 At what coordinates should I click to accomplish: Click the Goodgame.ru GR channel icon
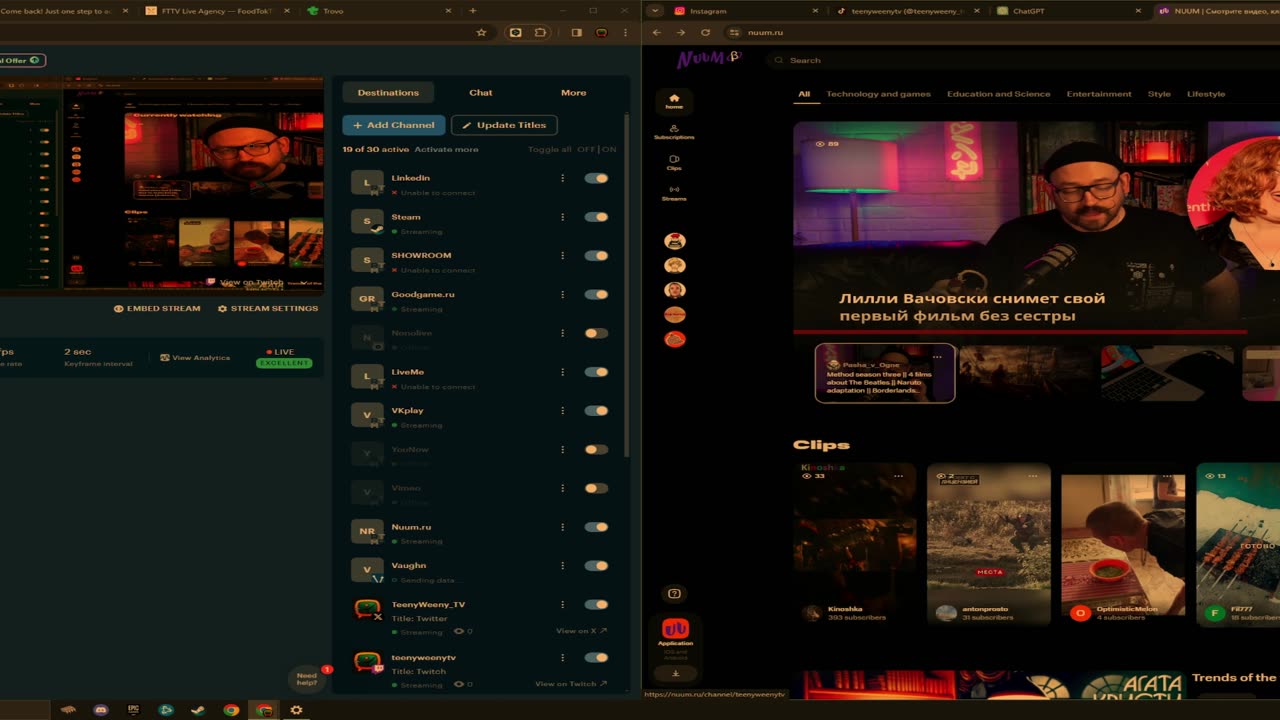367,299
